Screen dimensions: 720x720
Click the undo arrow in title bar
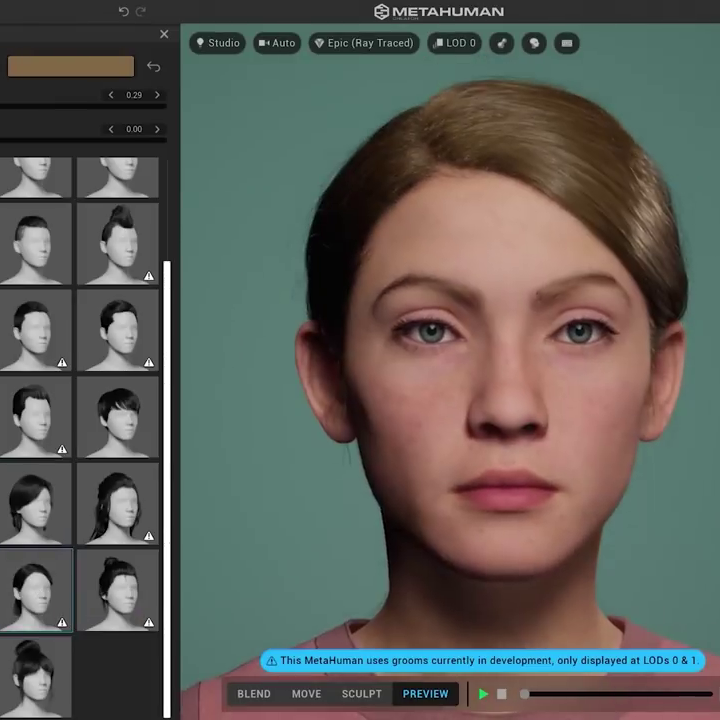coord(123,11)
